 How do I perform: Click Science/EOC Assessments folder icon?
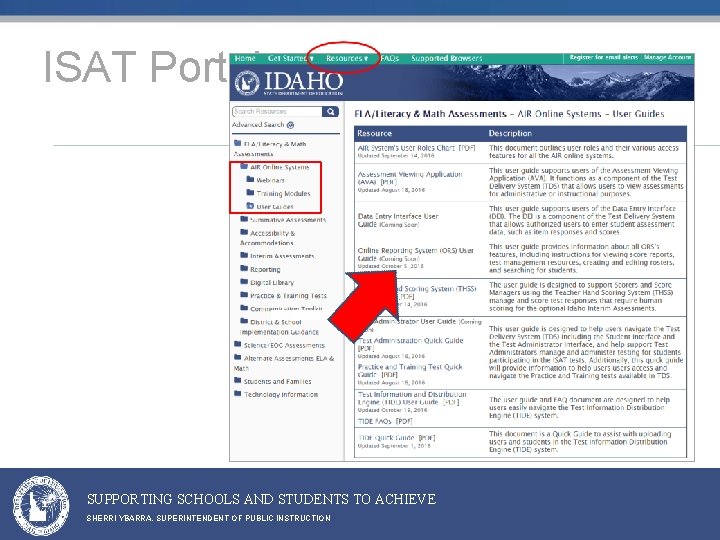coord(237,344)
